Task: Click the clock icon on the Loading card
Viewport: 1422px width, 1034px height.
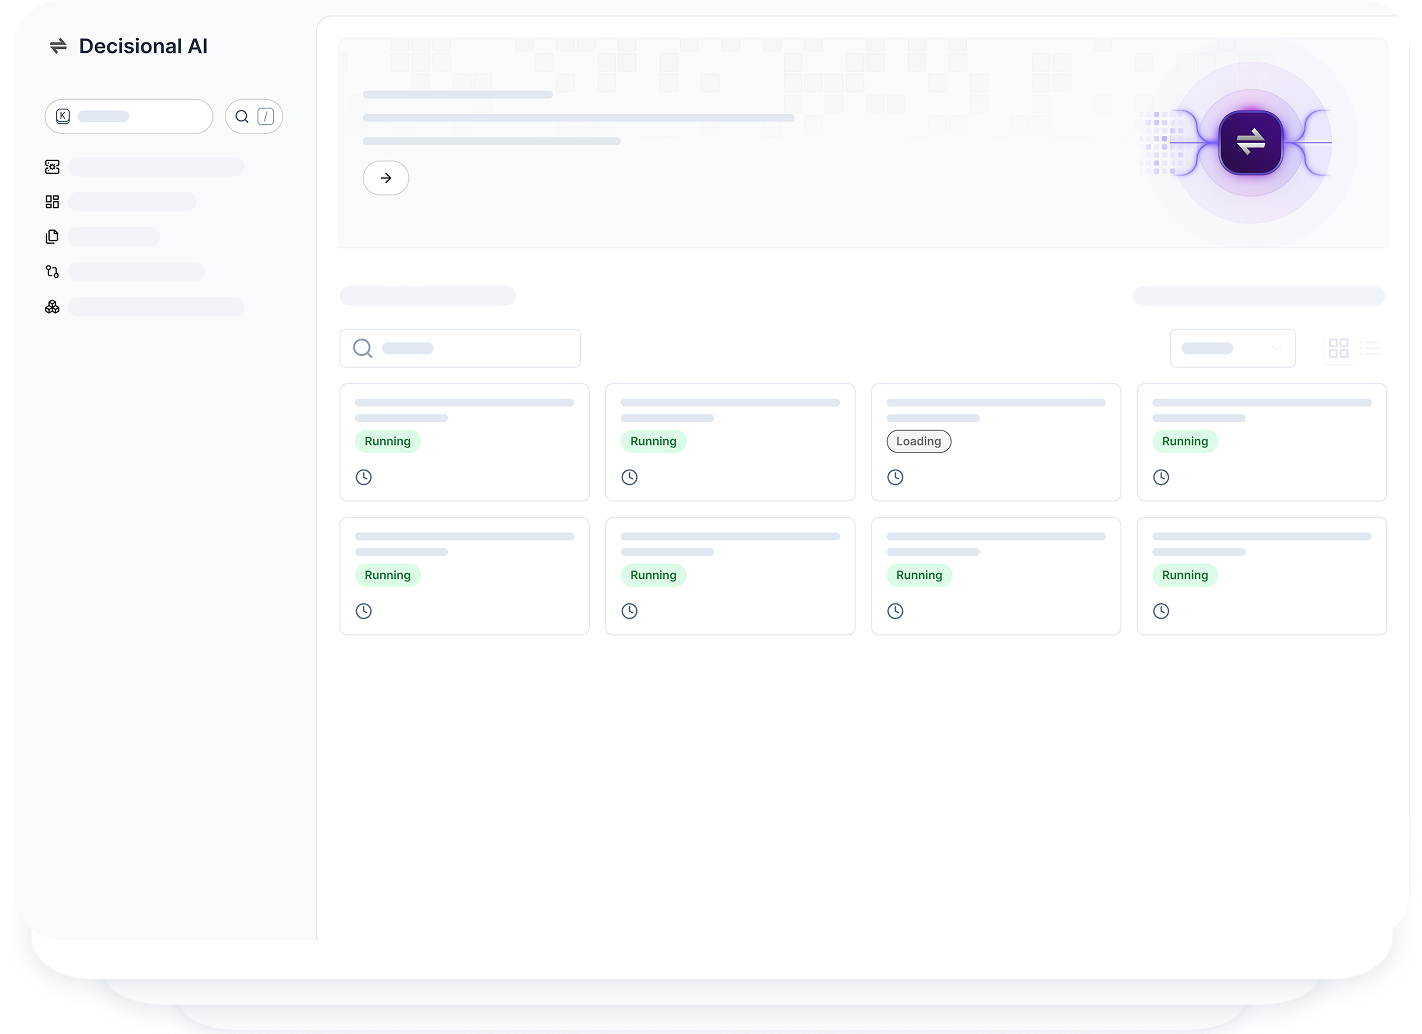Action: pyautogui.click(x=895, y=478)
